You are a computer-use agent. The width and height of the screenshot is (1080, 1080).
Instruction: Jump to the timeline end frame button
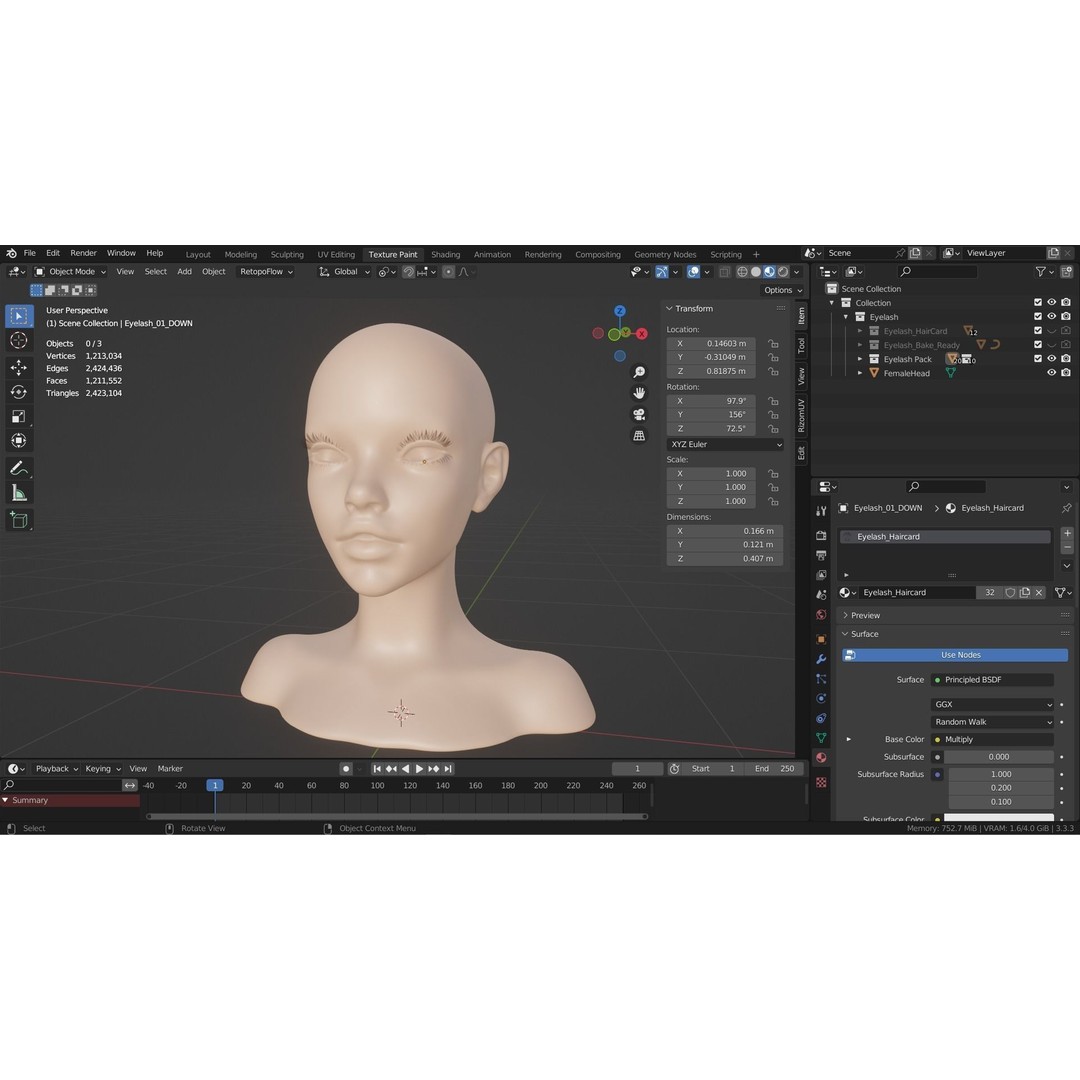448,769
